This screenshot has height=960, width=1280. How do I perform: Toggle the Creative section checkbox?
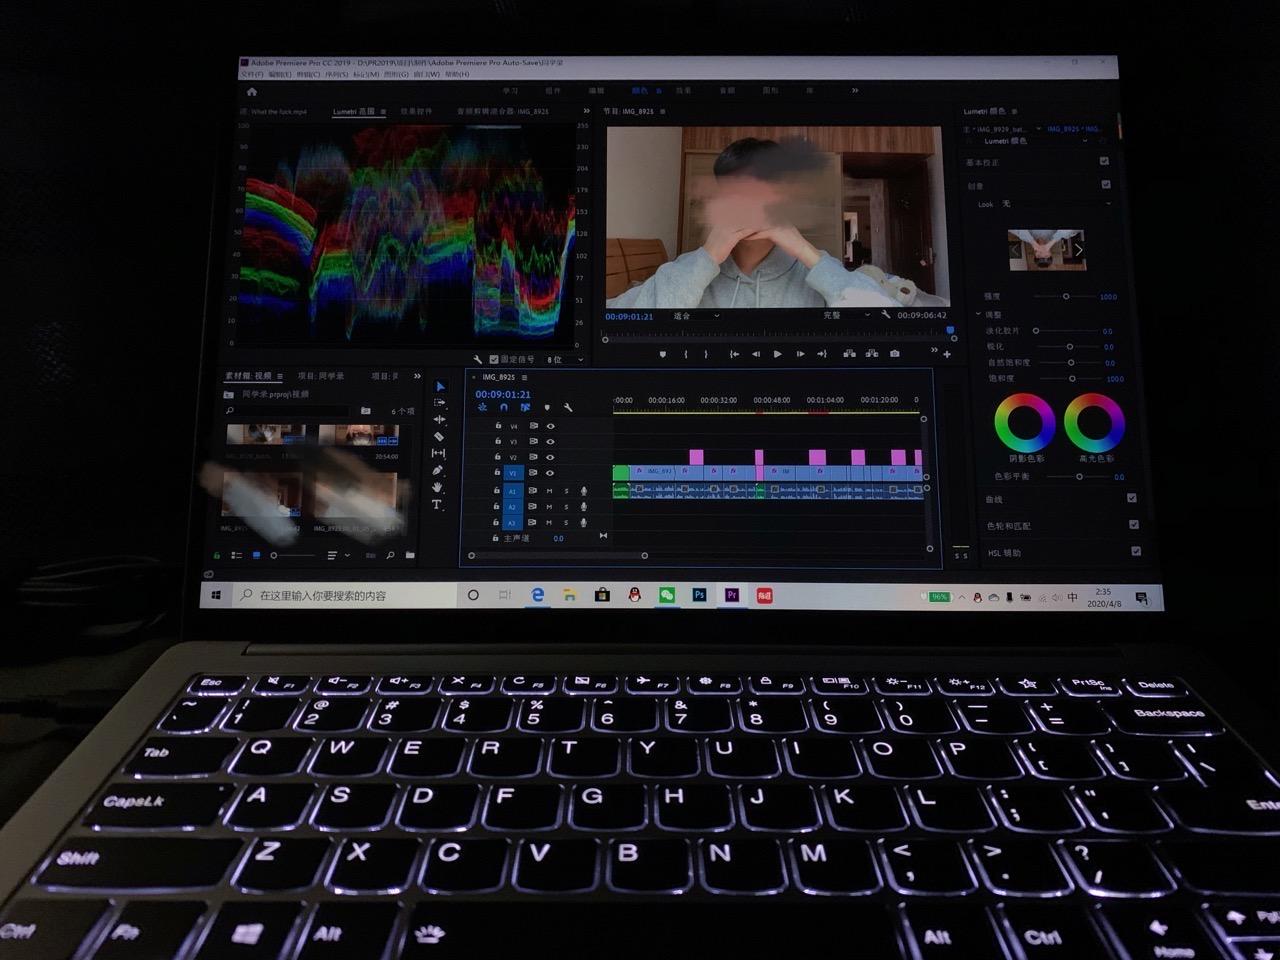click(x=1106, y=184)
